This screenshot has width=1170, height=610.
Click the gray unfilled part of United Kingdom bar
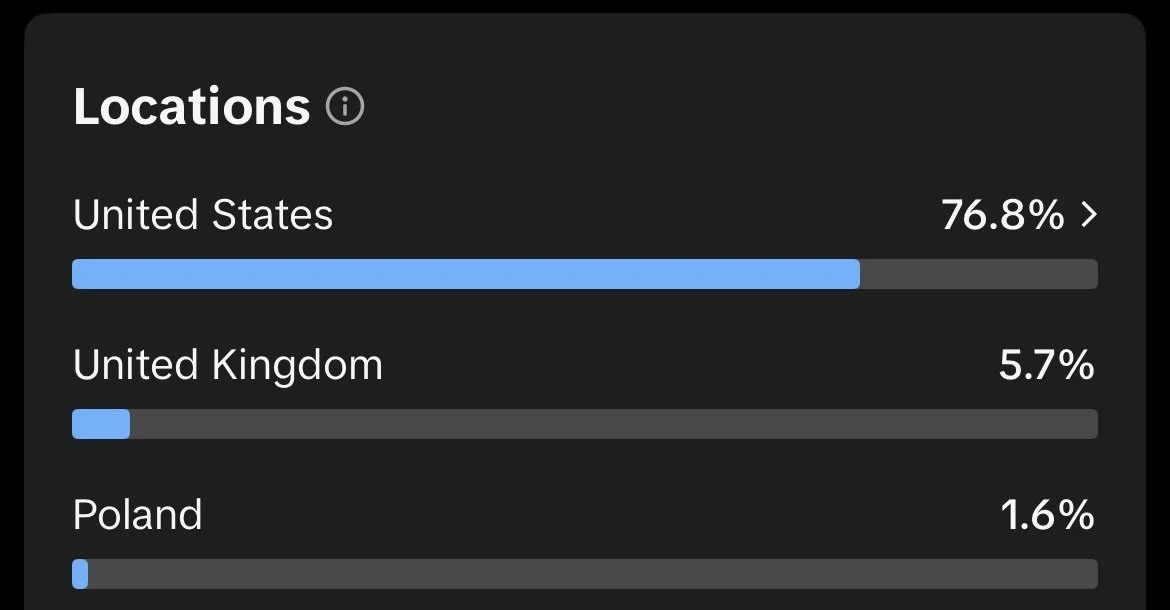[x=612, y=424]
